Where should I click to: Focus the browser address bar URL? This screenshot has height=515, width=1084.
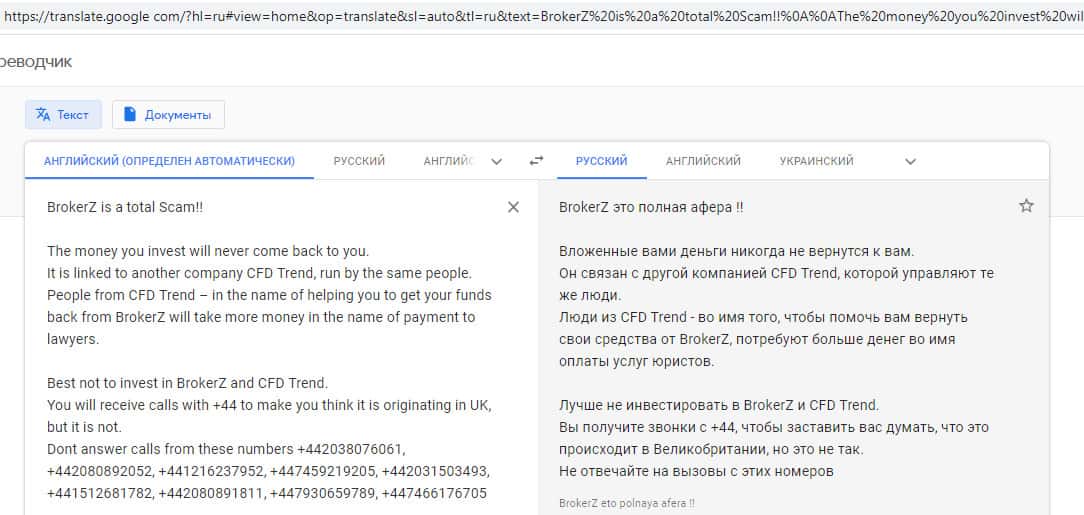540,15
